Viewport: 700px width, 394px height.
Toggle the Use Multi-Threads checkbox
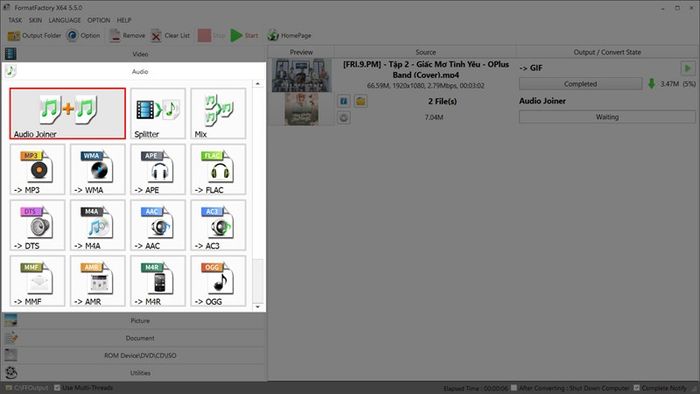[x=57, y=388]
